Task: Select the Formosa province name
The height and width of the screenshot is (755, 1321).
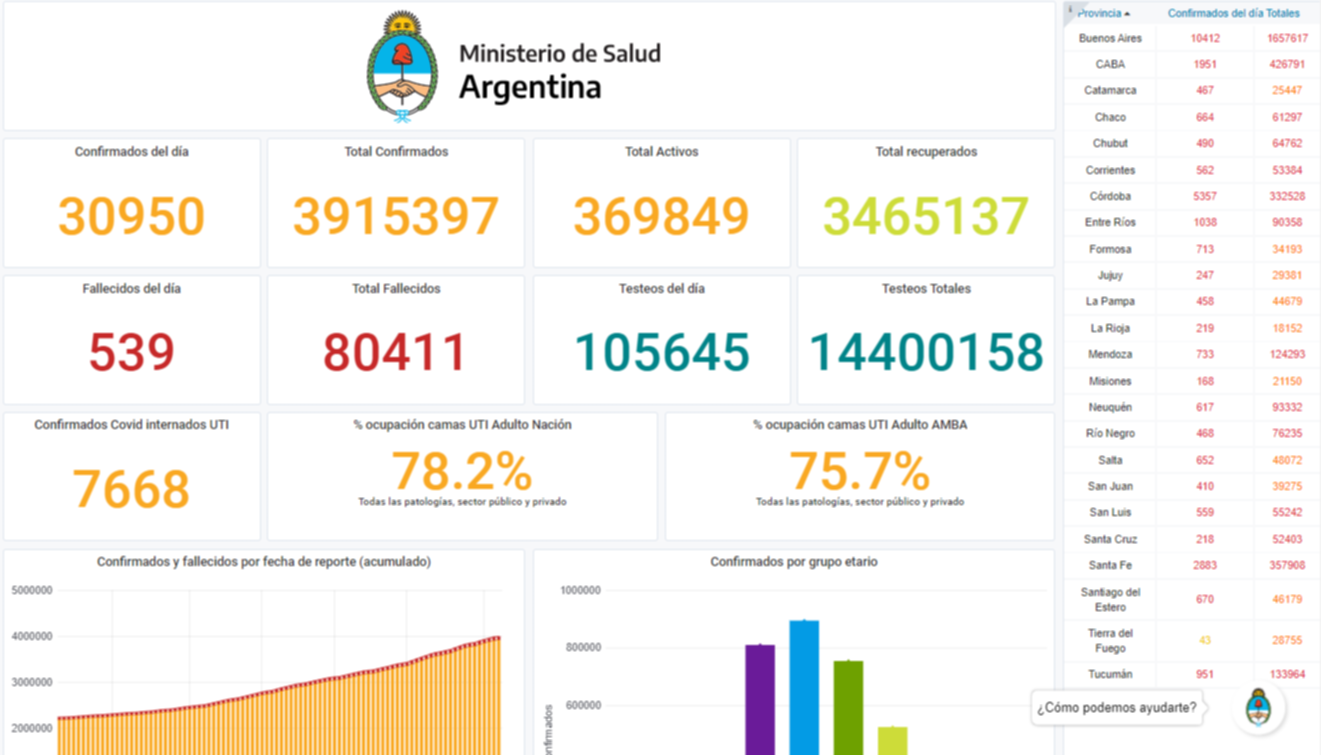Action: (1110, 249)
